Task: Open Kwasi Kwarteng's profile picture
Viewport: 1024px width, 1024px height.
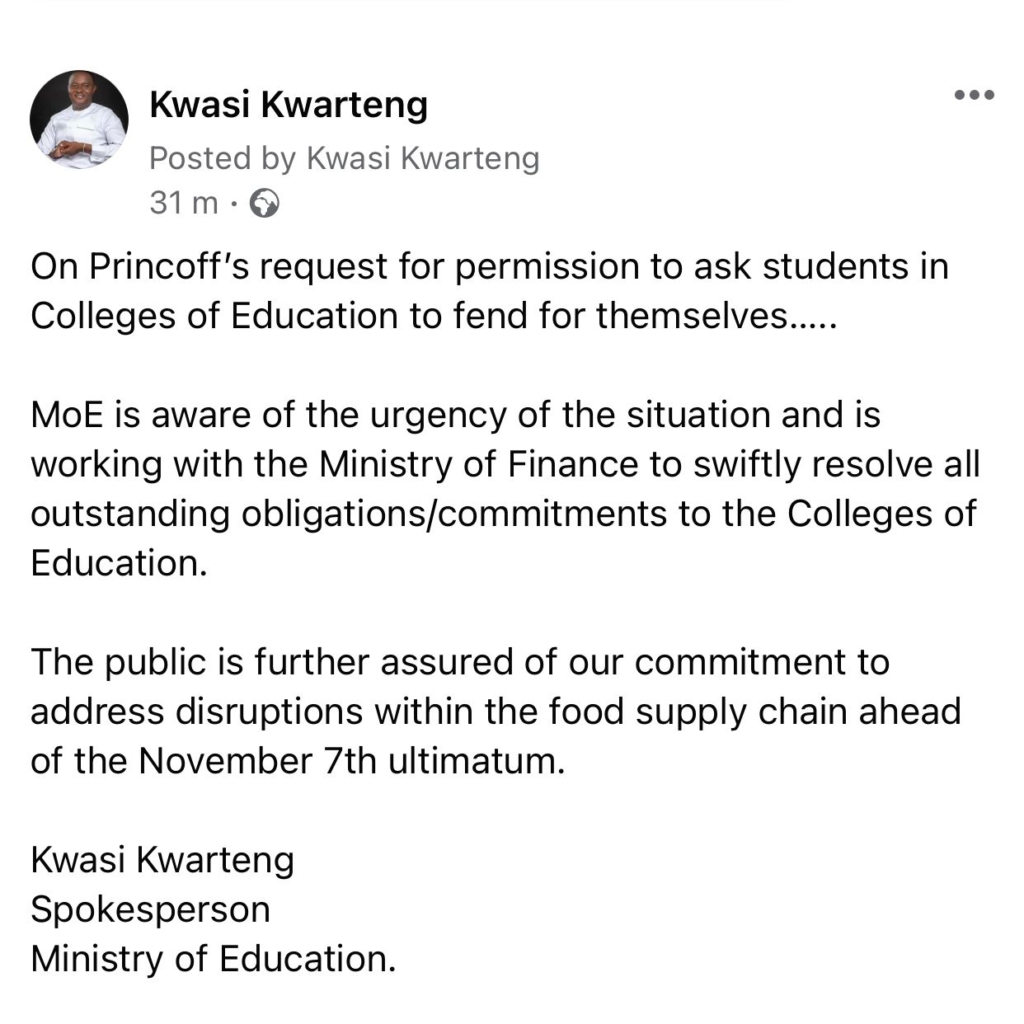Action: (79, 120)
